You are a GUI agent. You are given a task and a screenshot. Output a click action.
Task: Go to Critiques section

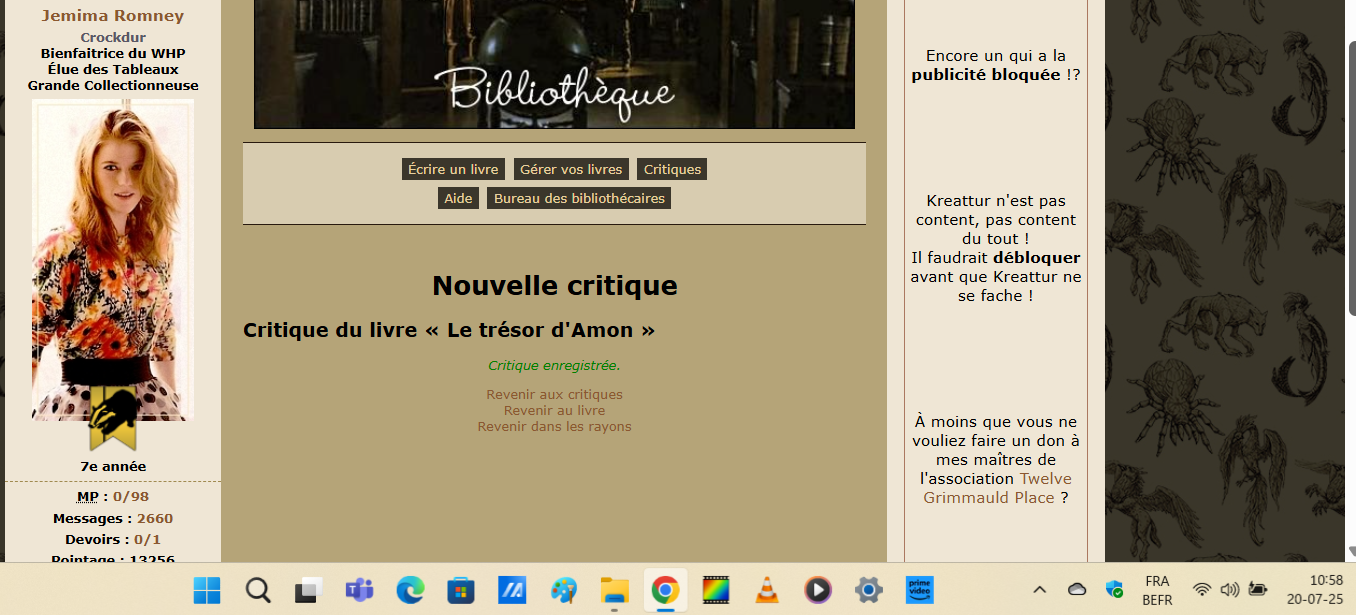point(672,169)
